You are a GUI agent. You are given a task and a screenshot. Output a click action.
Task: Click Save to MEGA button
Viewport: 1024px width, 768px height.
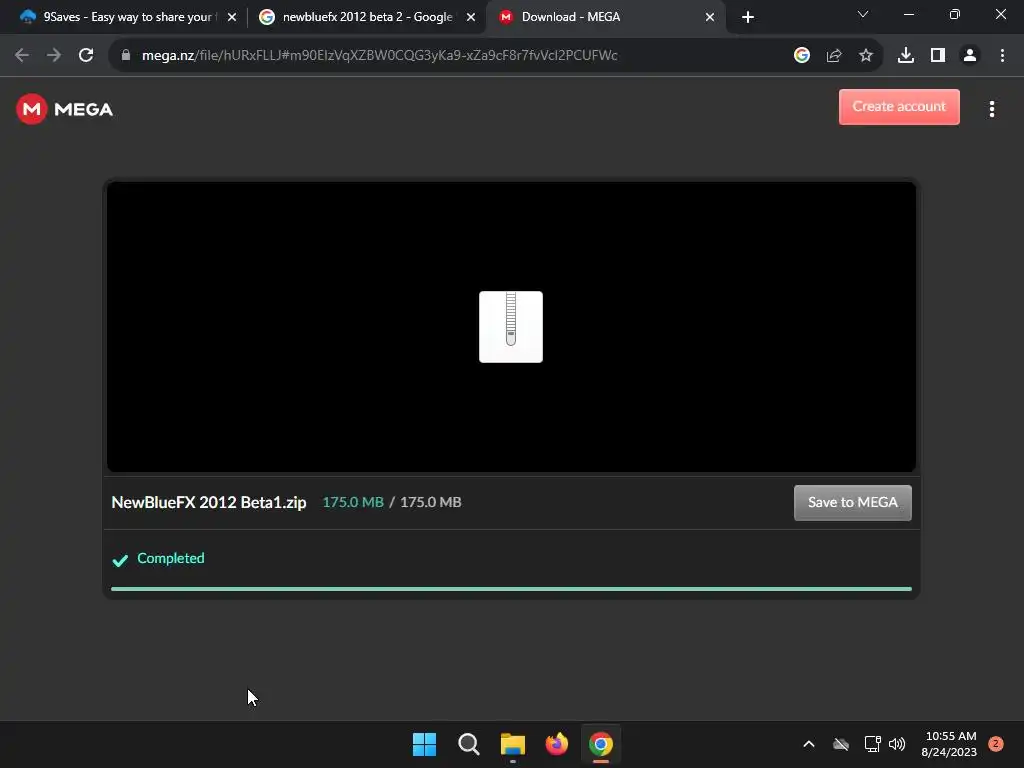point(852,502)
